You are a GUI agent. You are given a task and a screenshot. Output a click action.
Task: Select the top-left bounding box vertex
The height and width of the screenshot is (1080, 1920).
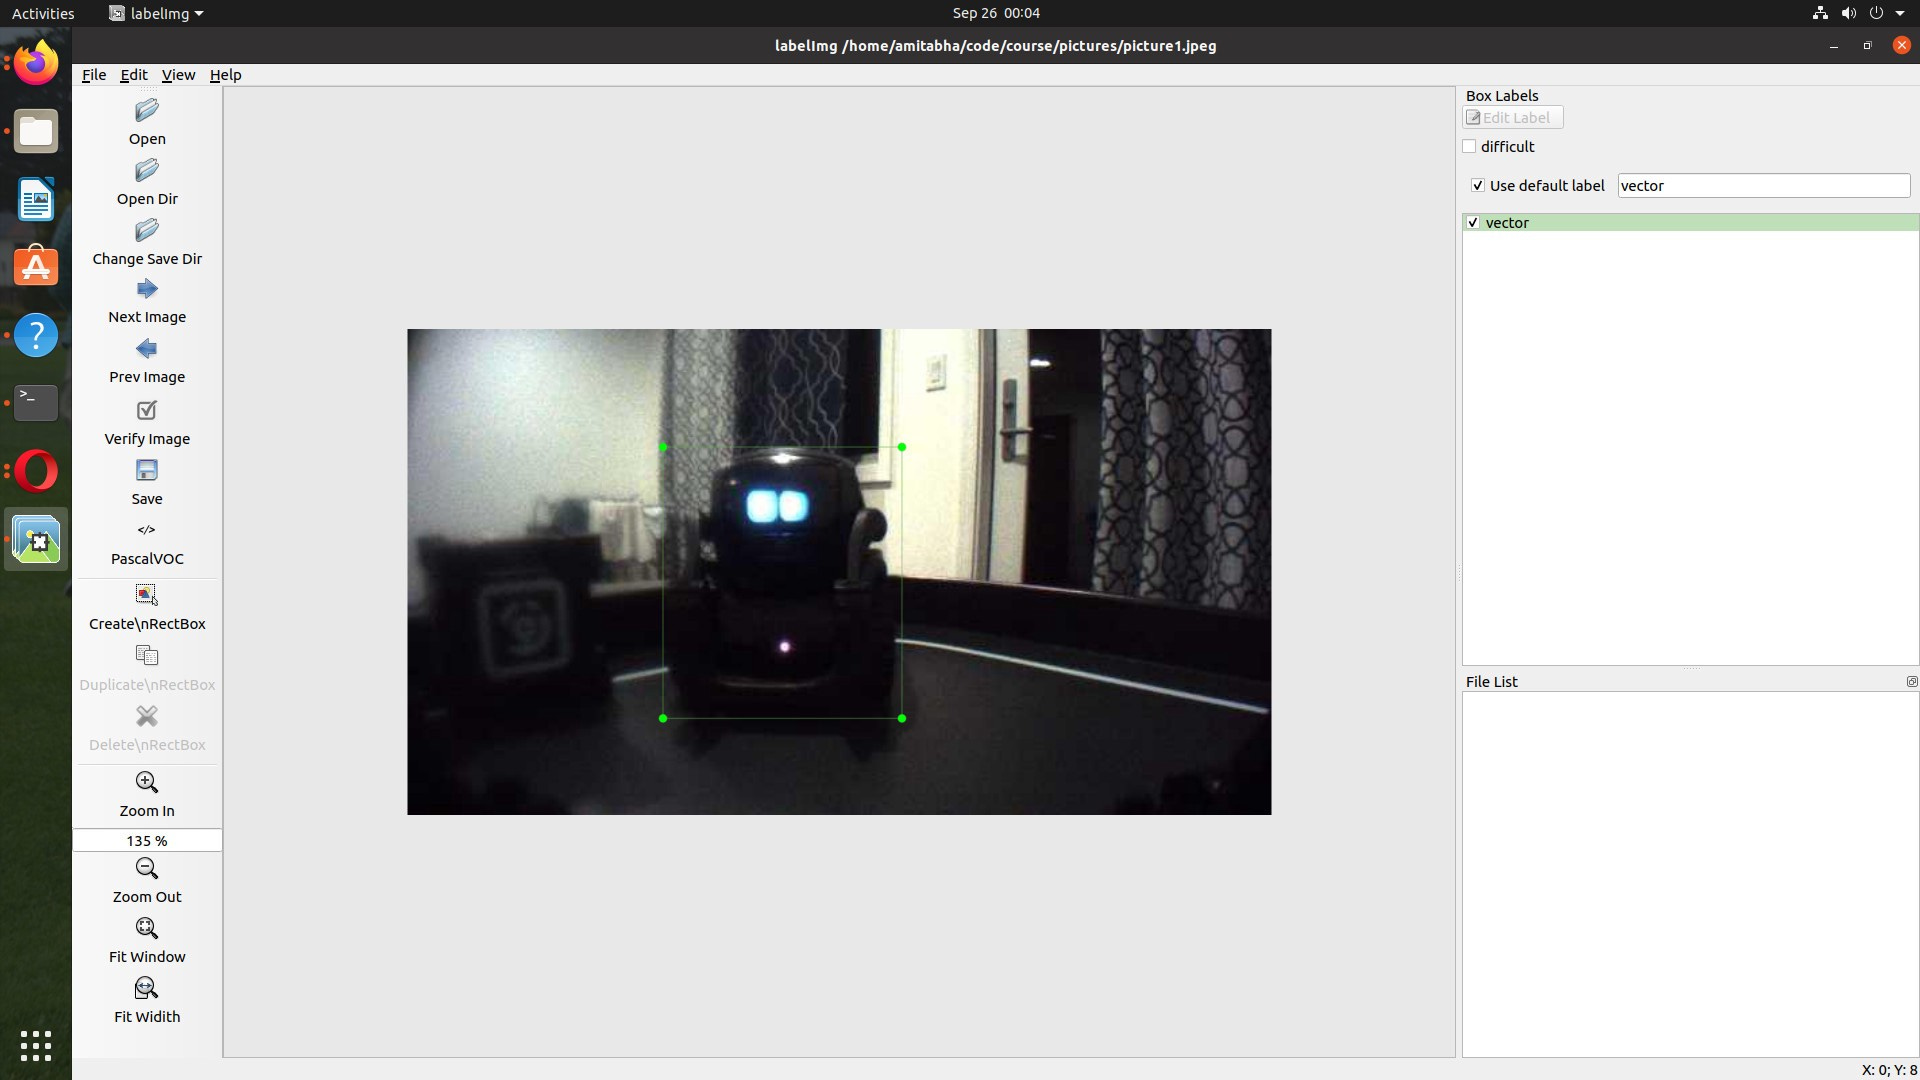(x=663, y=447)
